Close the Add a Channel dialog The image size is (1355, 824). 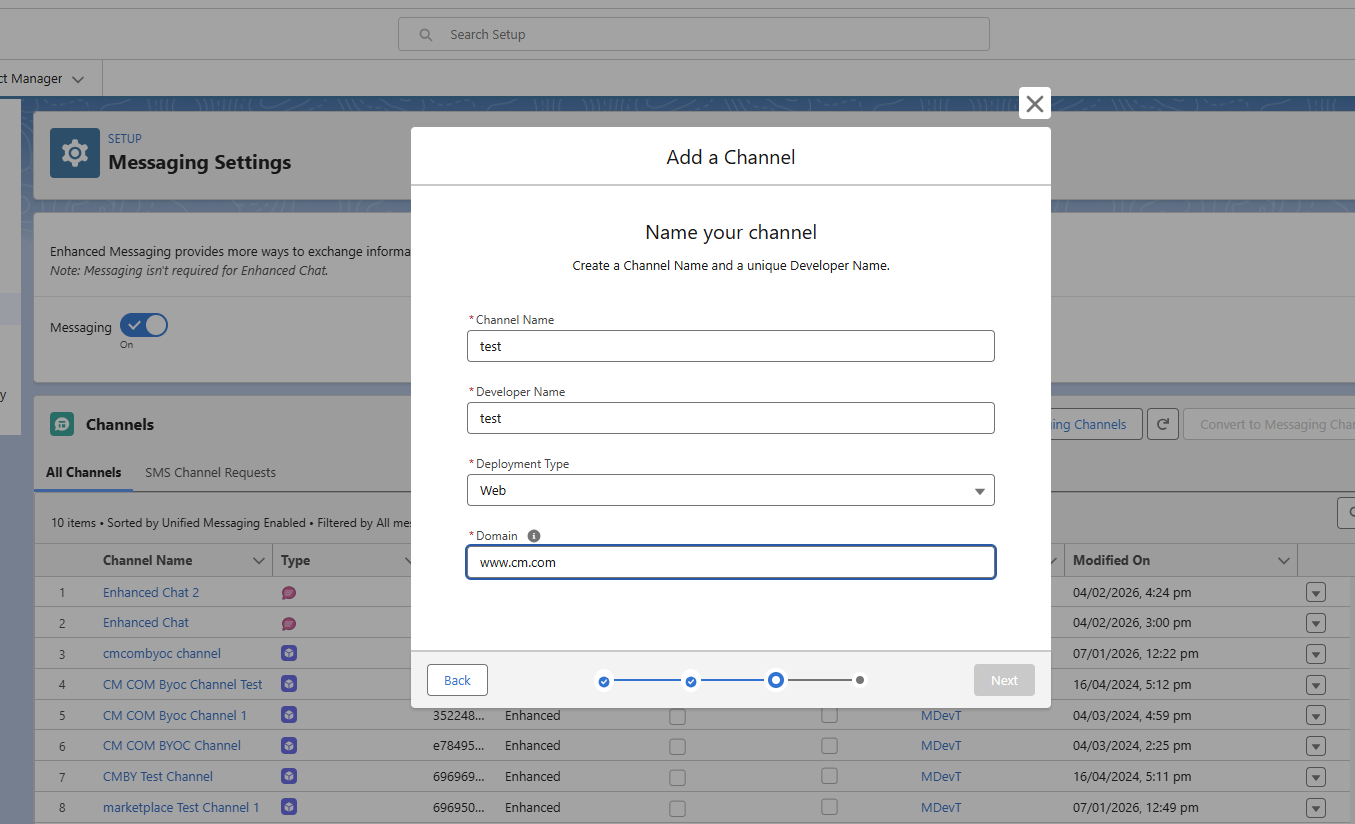tap(1035, 103)
